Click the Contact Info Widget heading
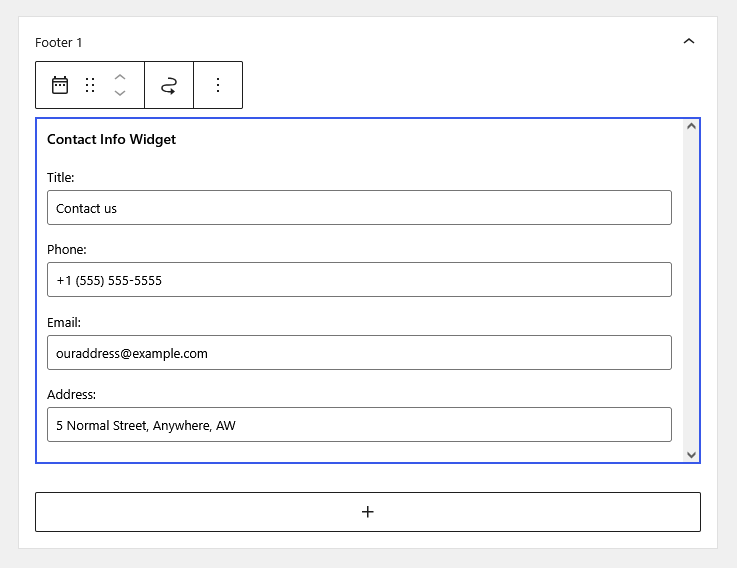737x568 pixels. pyautogui.click(x=111, y=140)
